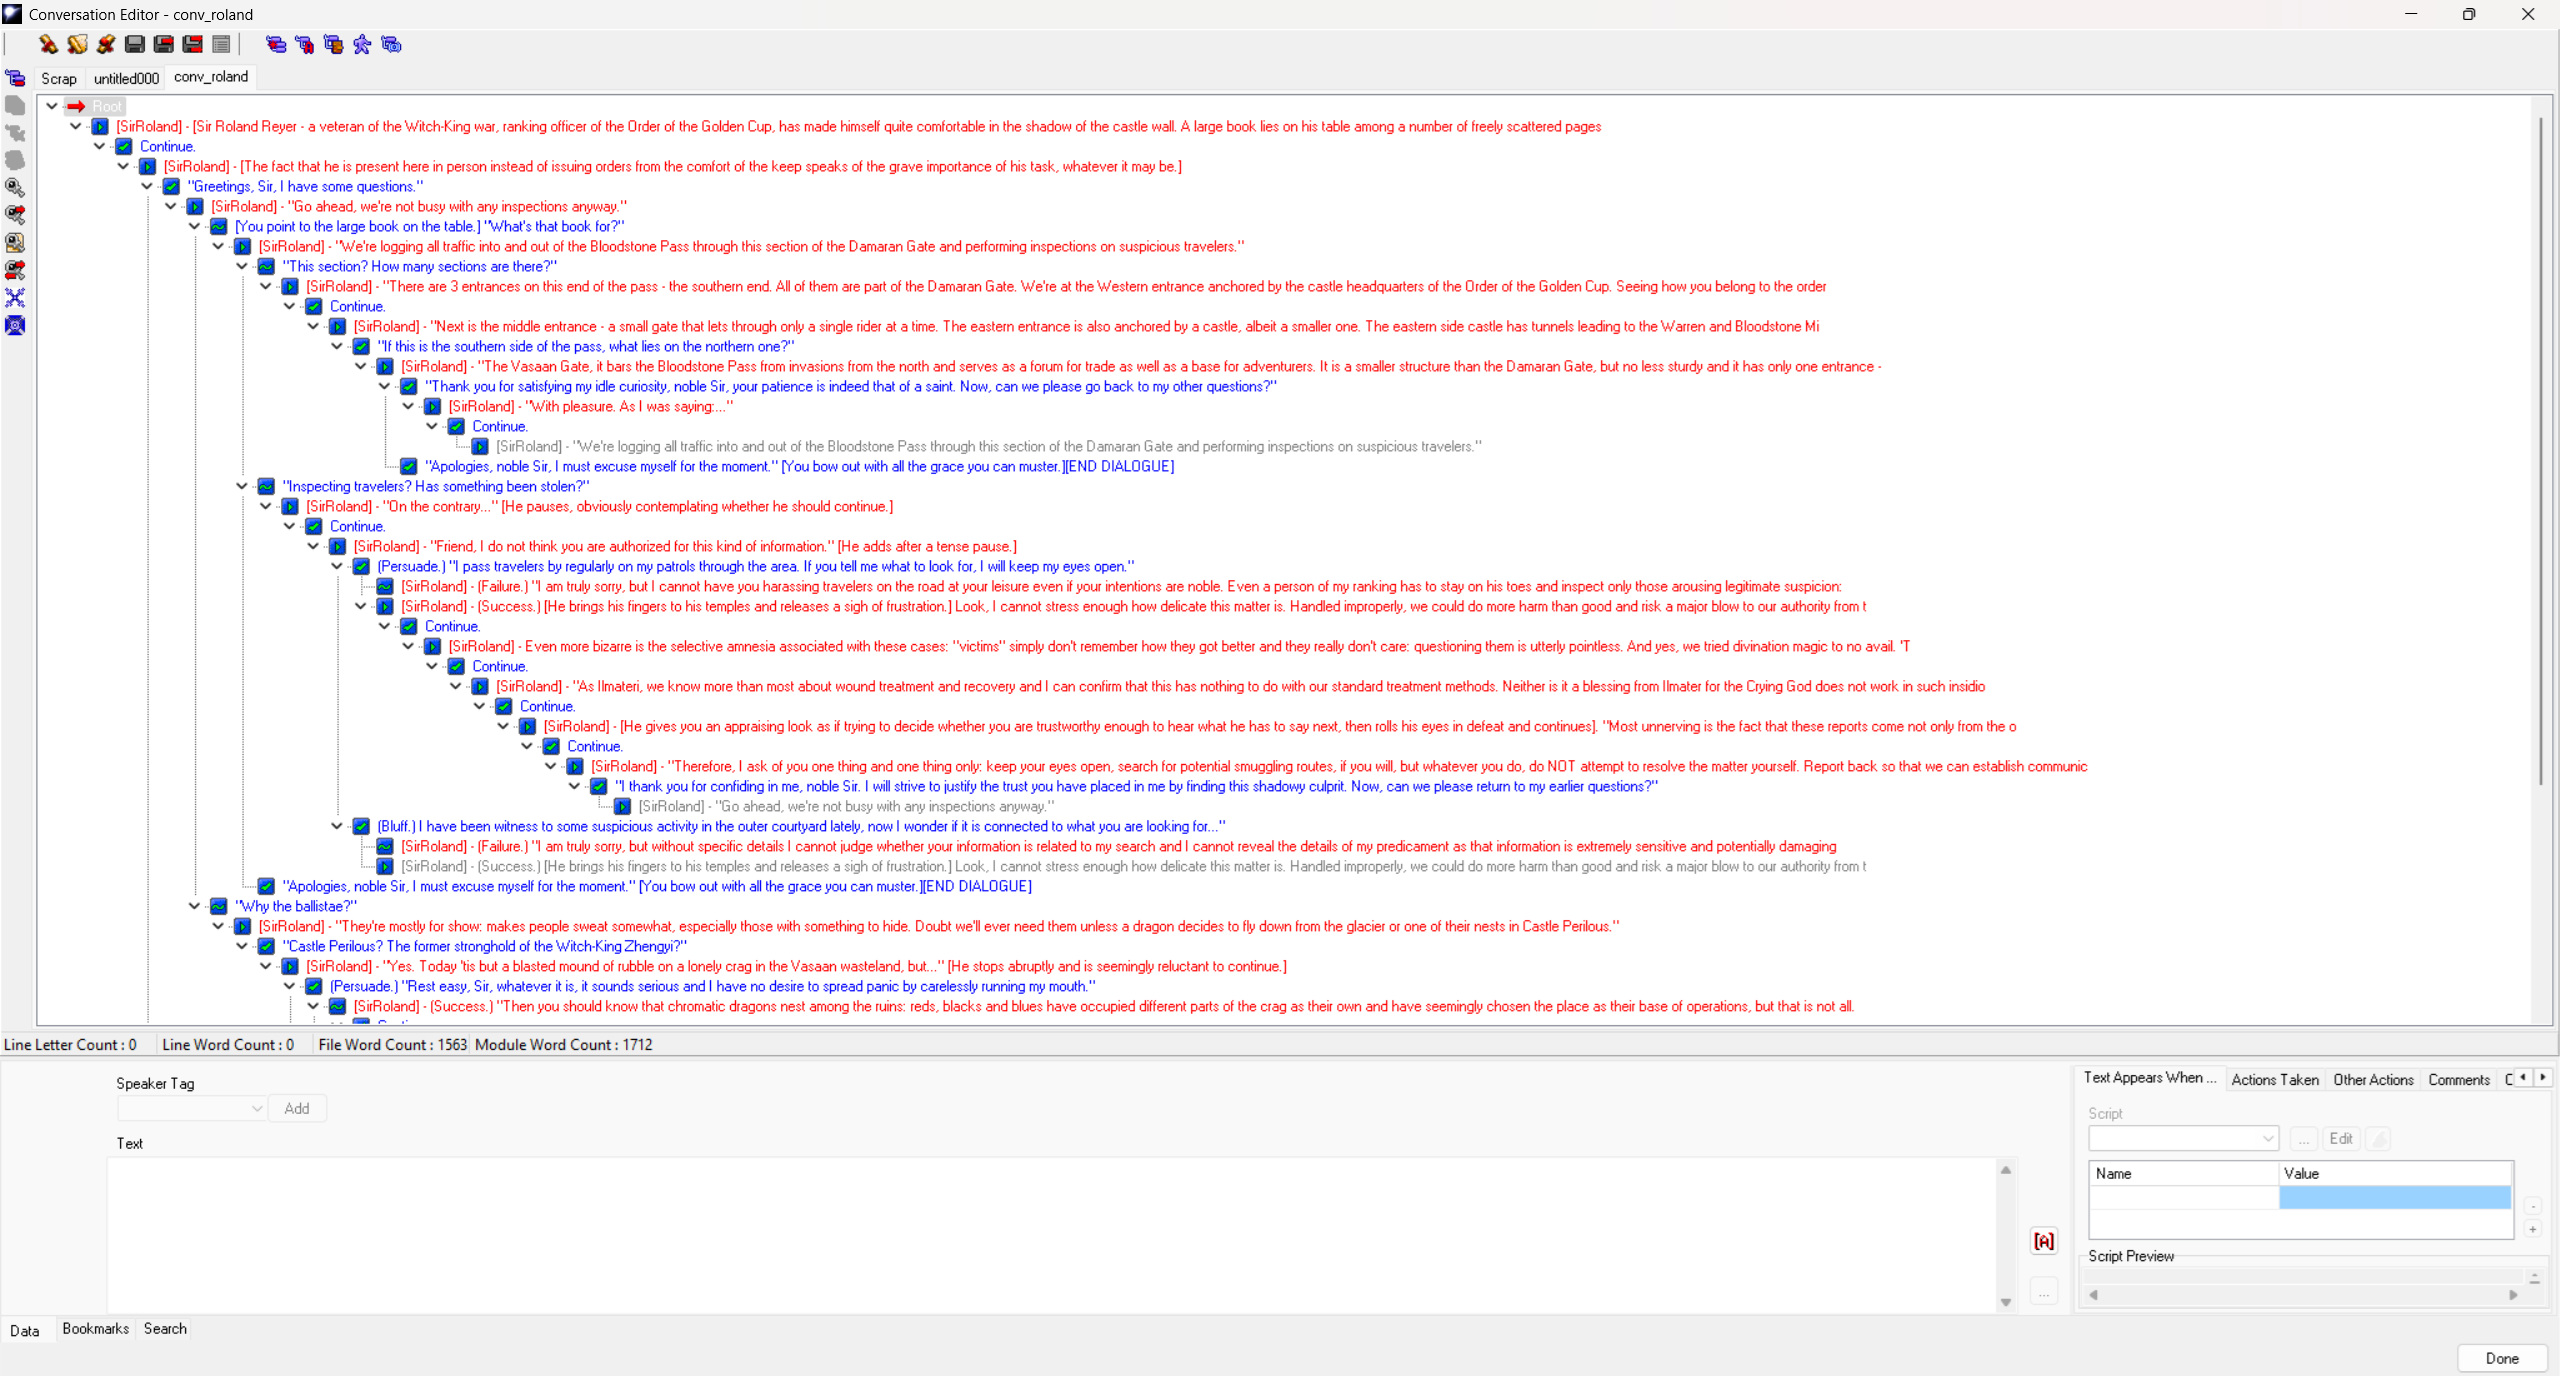Select the highlighted blue Value cell
This screenshot has width=2560, height=1376.
[2395, 1197]
